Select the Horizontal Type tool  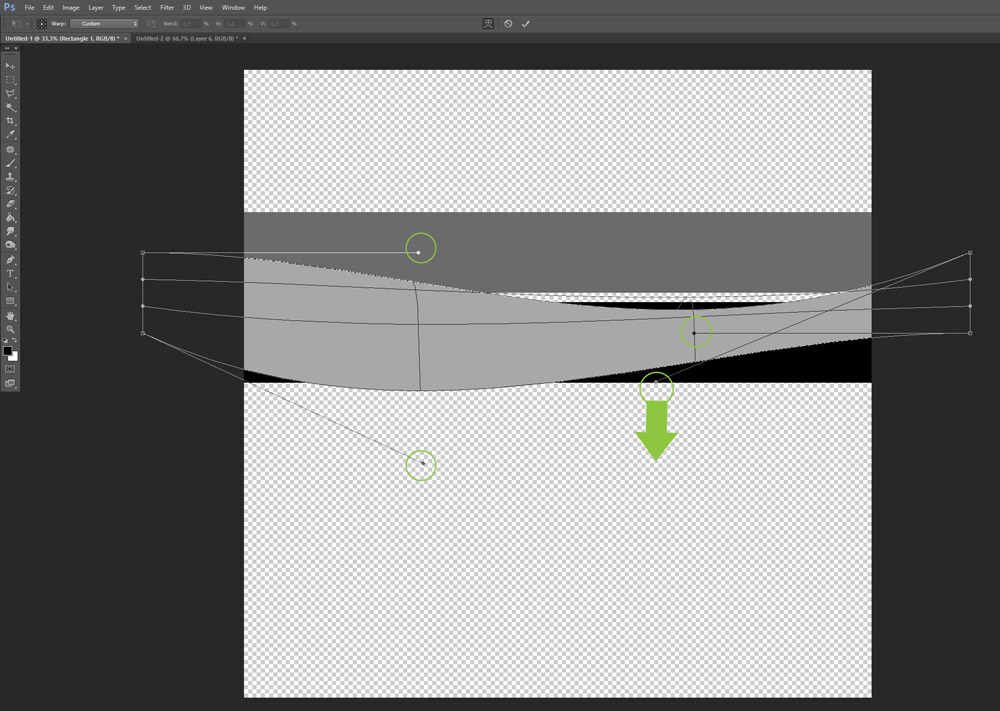coord(11,273)
